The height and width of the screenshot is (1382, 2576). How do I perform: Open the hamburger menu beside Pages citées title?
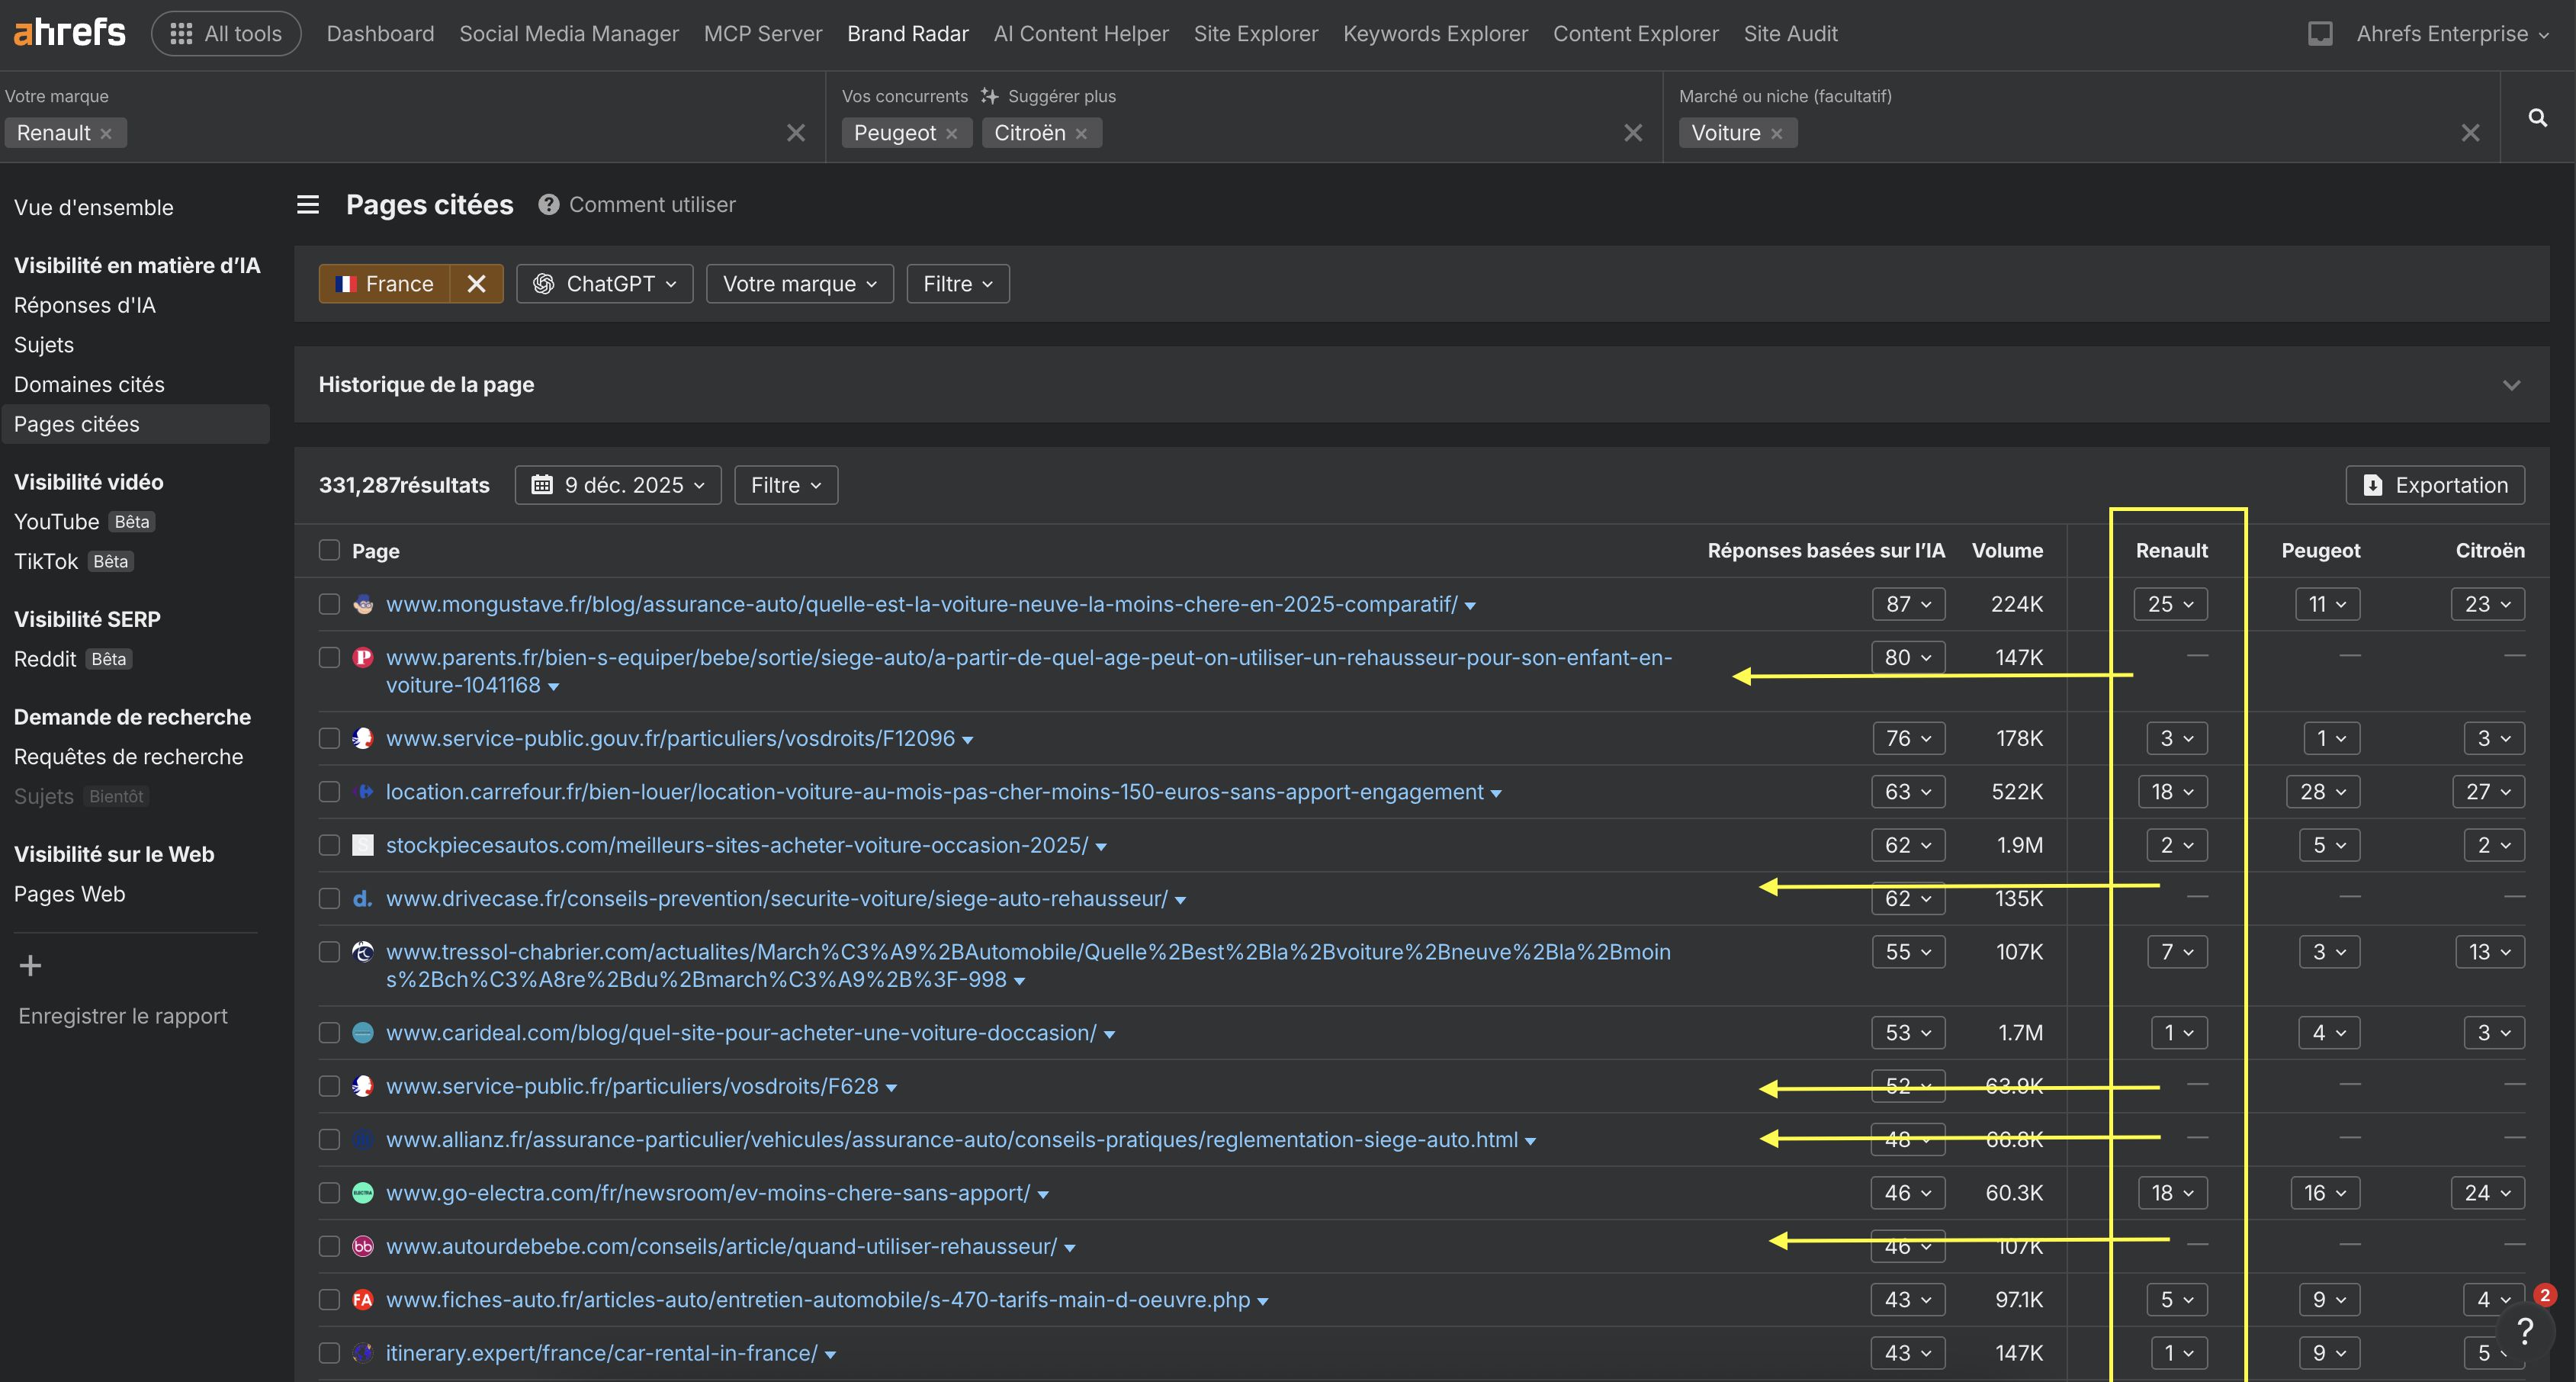tap(307, 204)
